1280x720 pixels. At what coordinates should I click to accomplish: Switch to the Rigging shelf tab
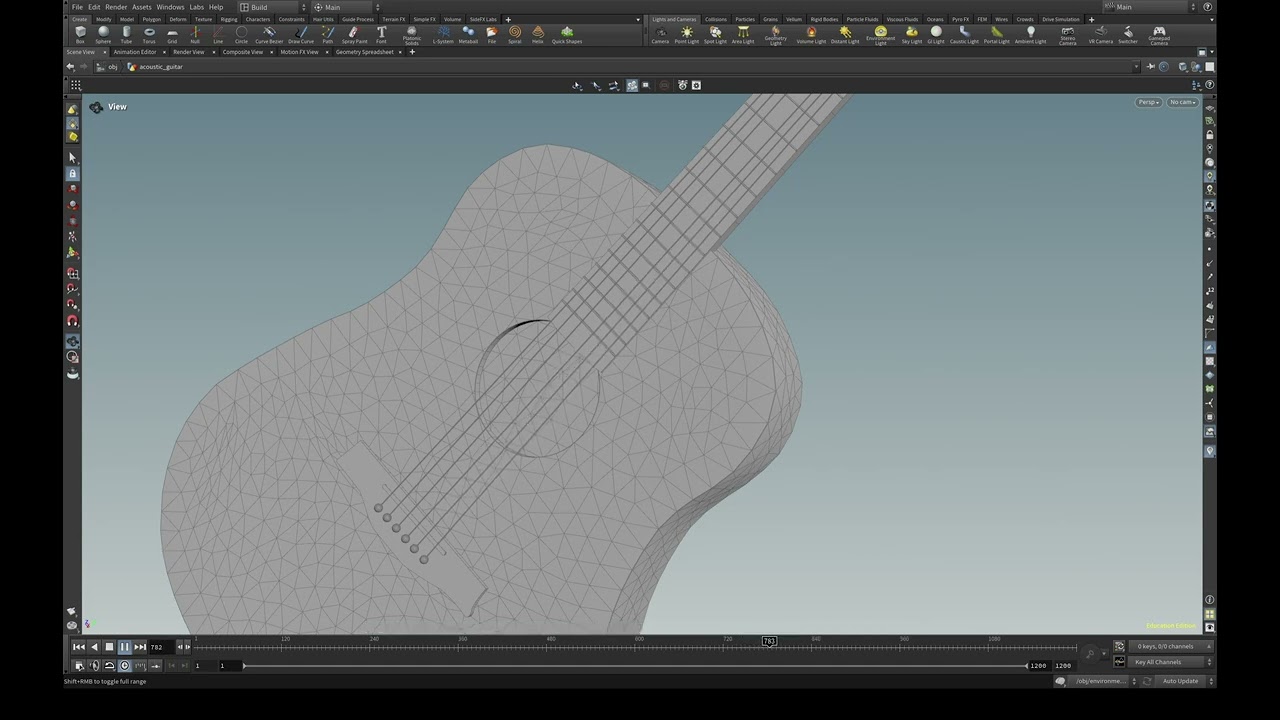(x=229, y=19)
